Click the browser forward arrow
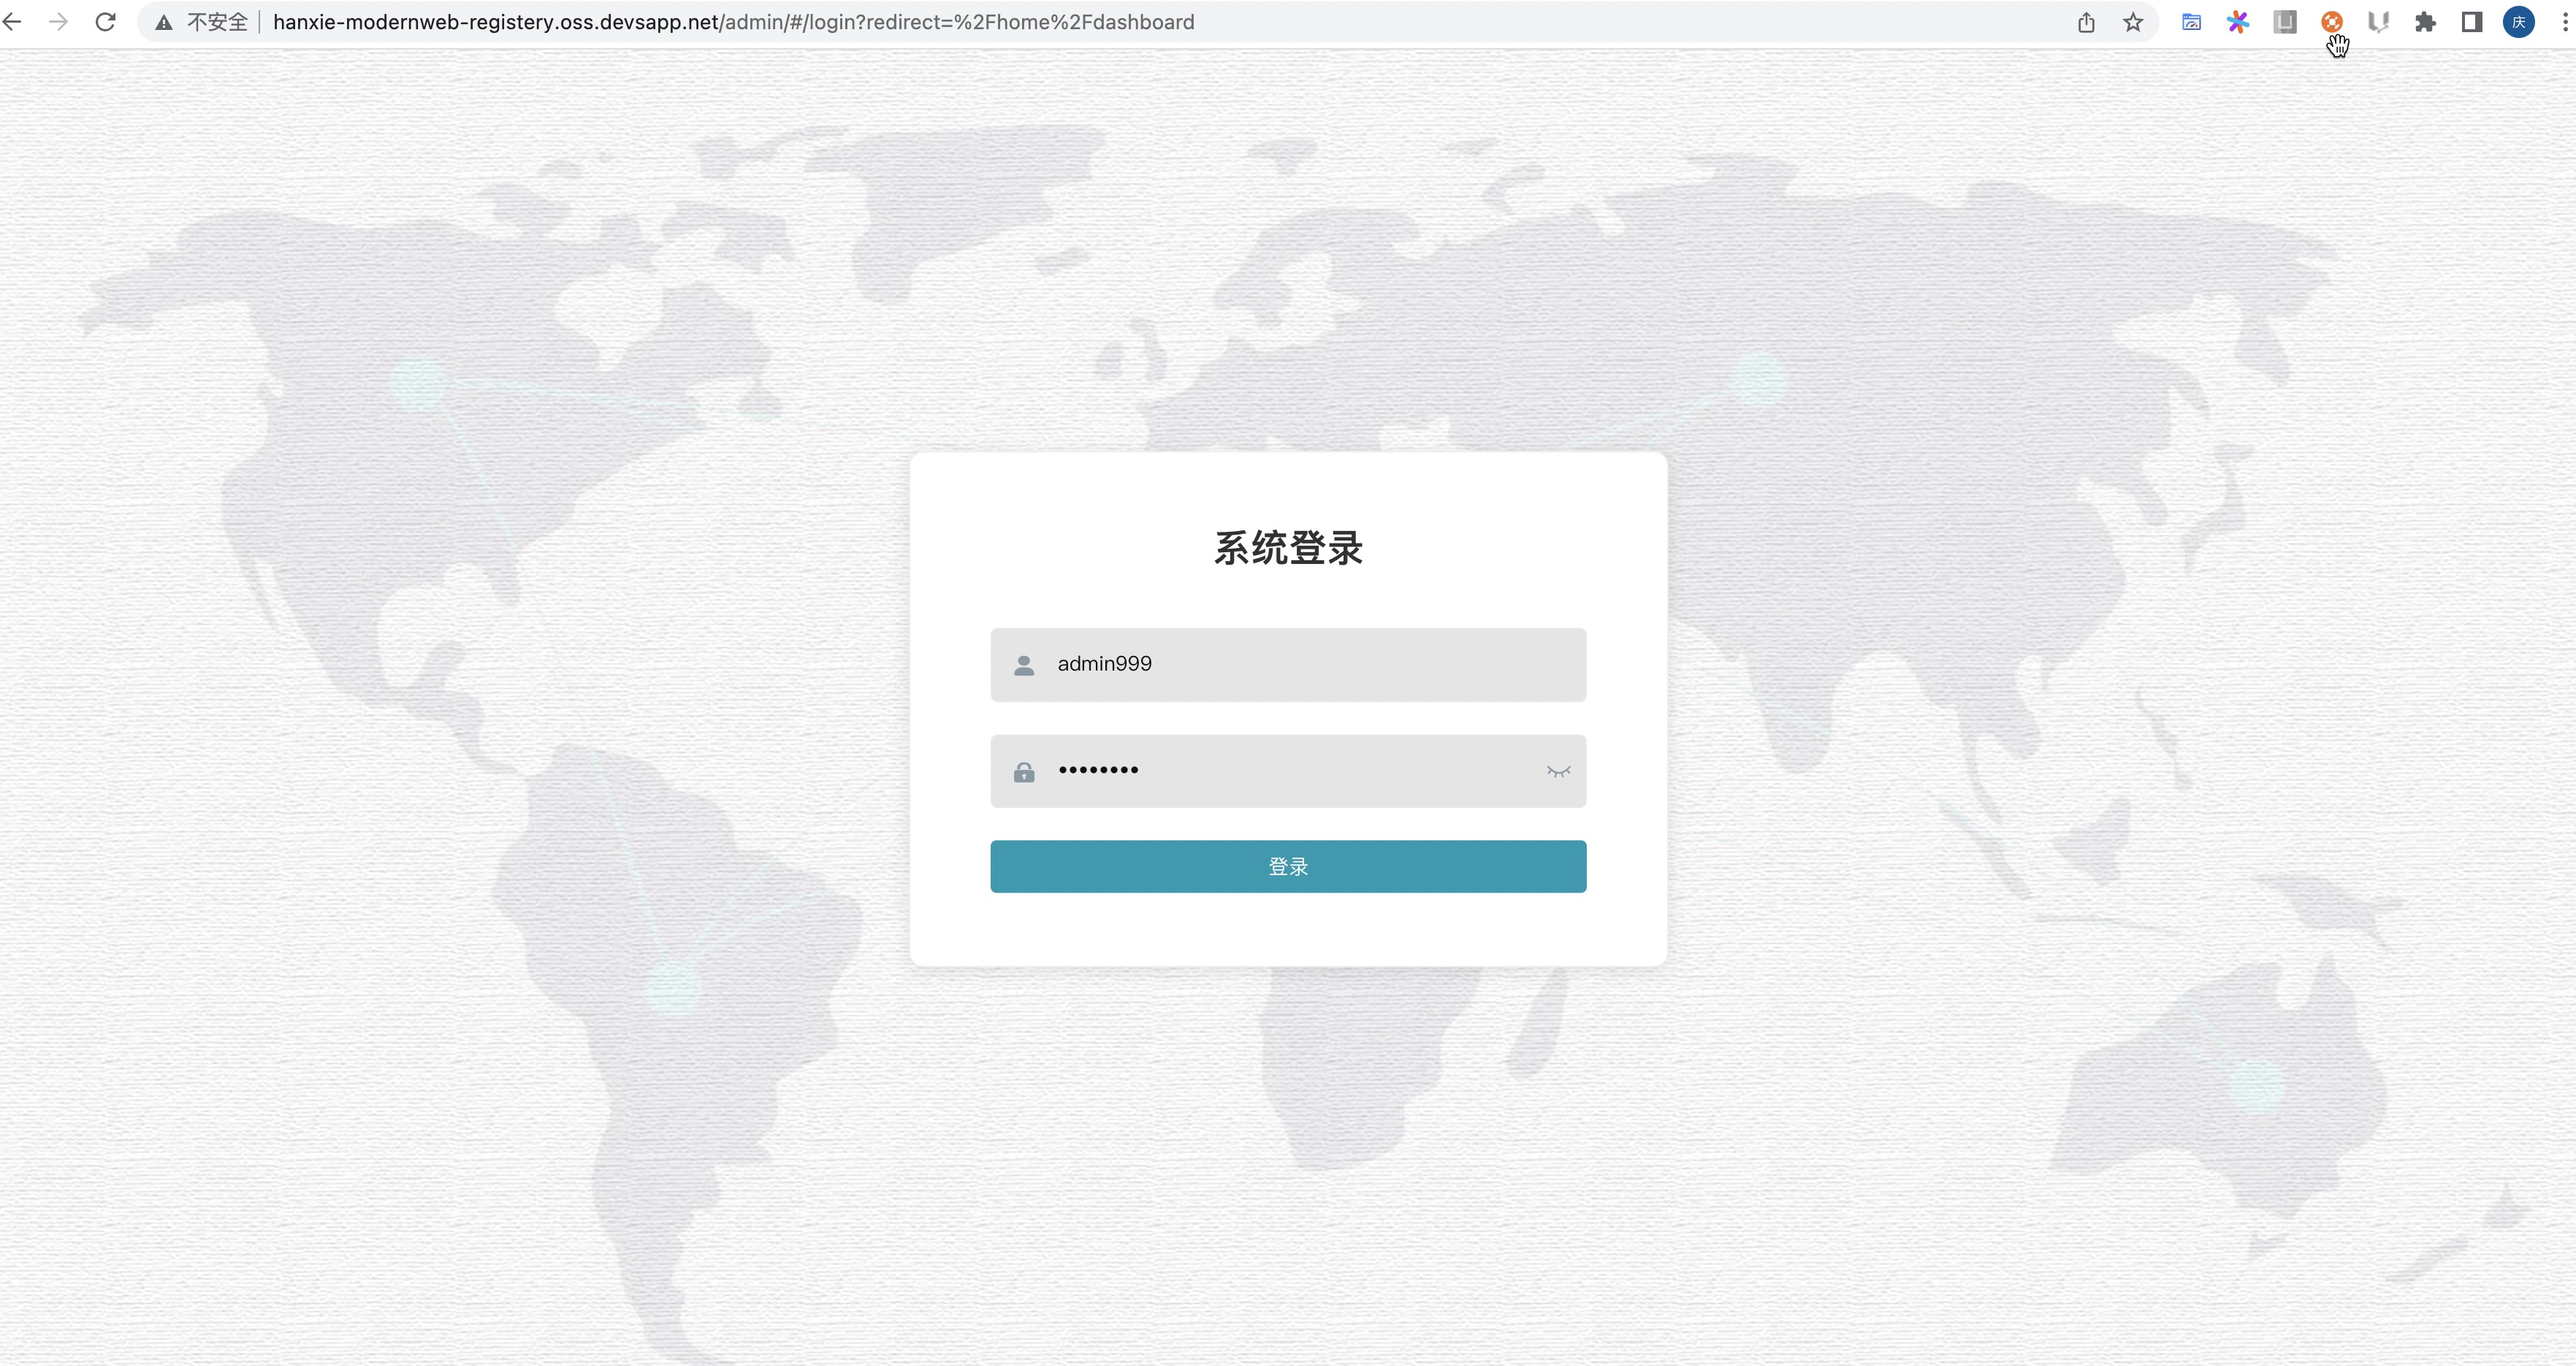The image size is (2576, 1366). pos(59,22)
